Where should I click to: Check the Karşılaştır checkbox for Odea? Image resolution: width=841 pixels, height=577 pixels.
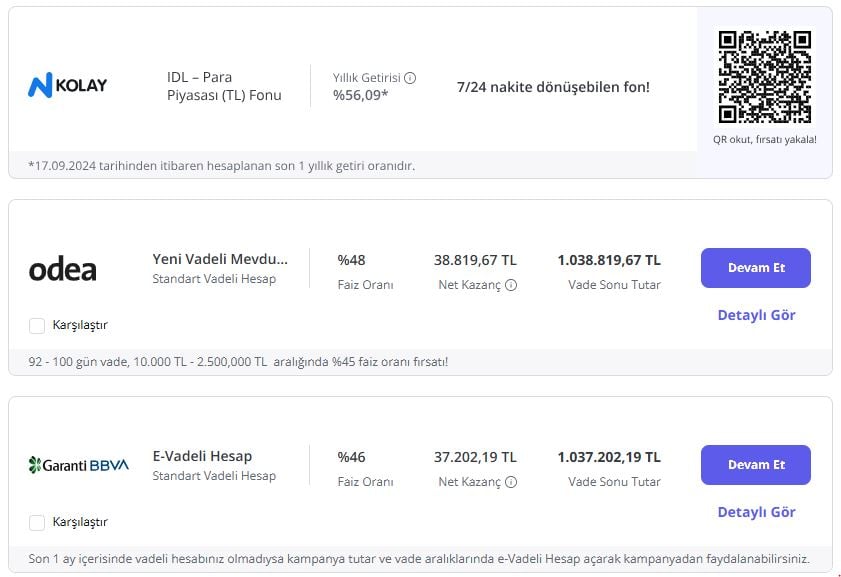[36, 325]
